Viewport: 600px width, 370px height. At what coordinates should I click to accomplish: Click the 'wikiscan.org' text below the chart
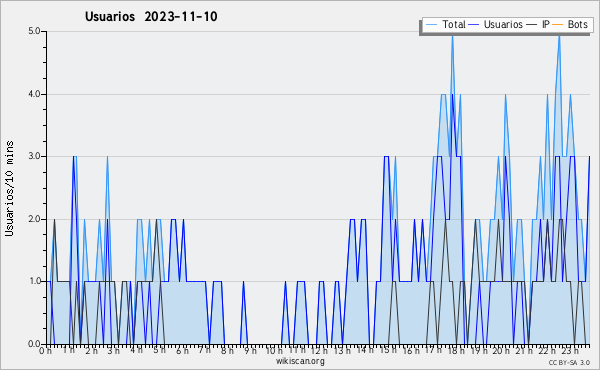click(x=300, y=361)
